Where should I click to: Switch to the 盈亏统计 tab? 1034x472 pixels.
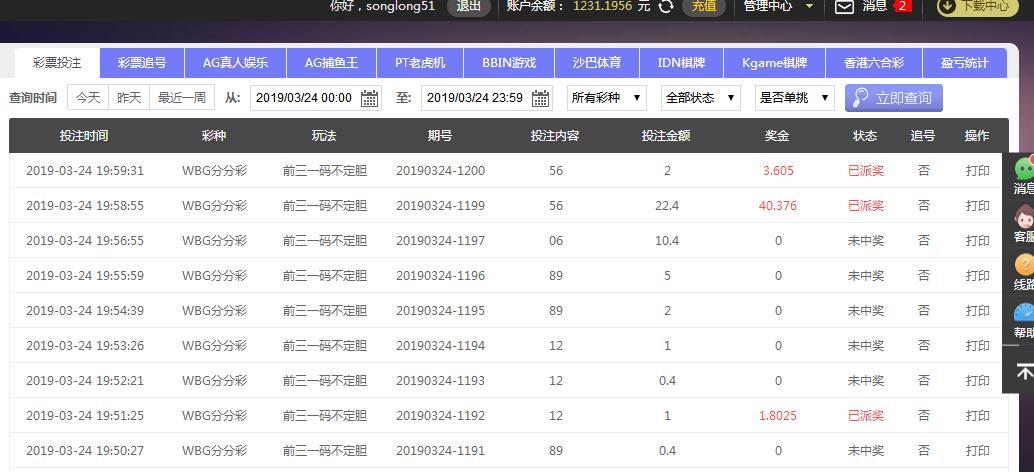[964, 63]
